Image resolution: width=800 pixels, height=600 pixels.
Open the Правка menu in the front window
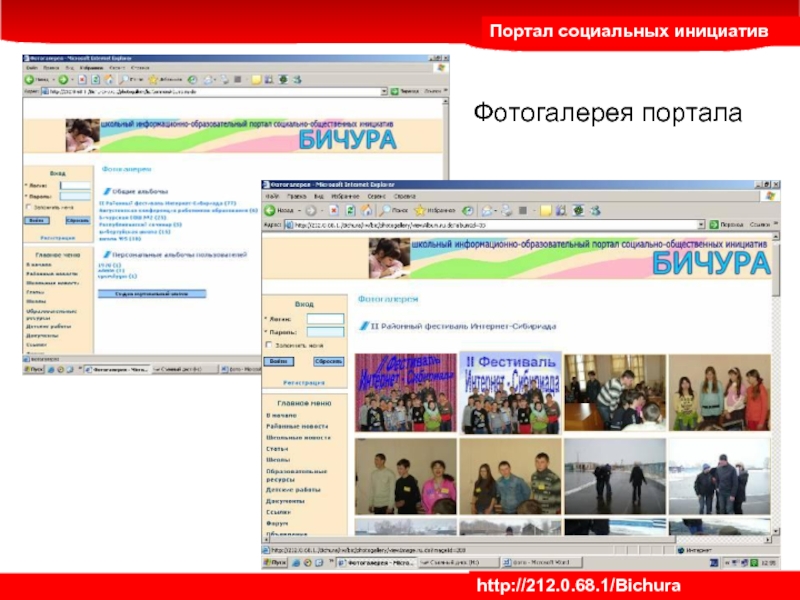(296, 196)
